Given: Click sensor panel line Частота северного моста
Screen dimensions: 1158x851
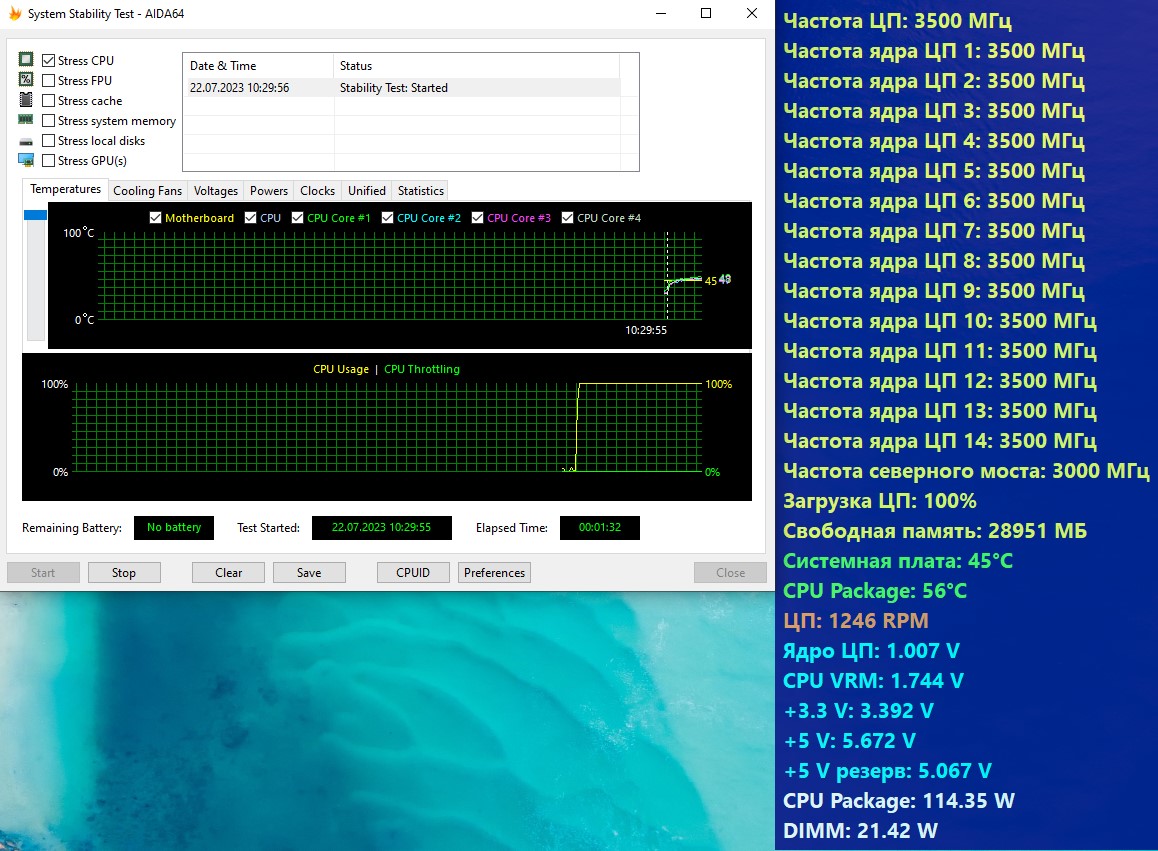Looking at the screenshot, I should (x=966, y=471).
